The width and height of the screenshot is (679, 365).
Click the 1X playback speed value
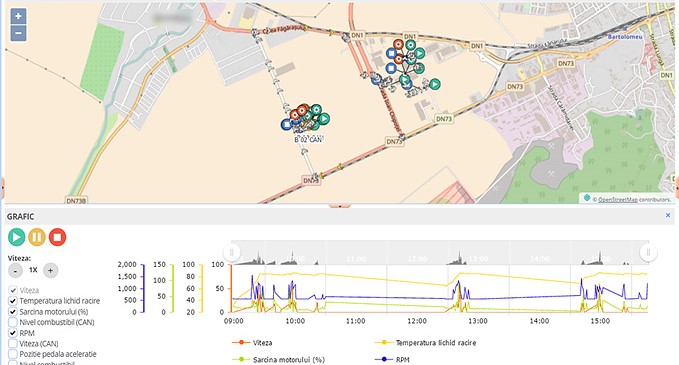(33, 270)
